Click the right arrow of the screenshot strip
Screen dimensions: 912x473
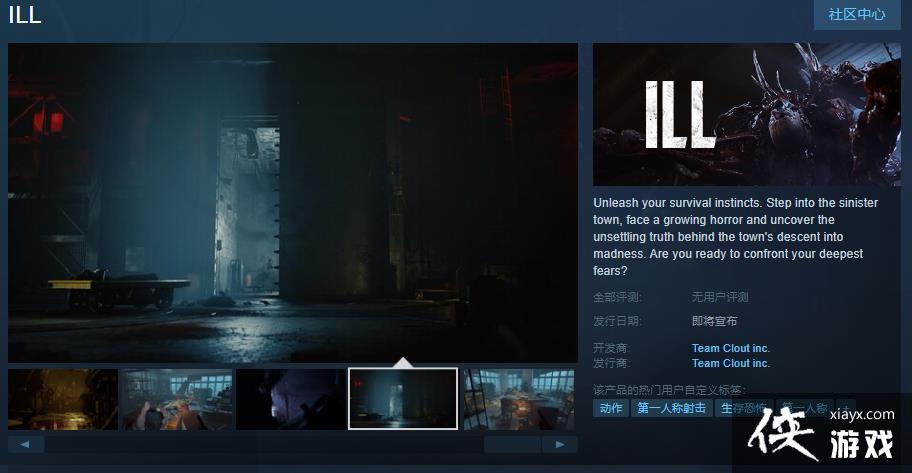560,444
